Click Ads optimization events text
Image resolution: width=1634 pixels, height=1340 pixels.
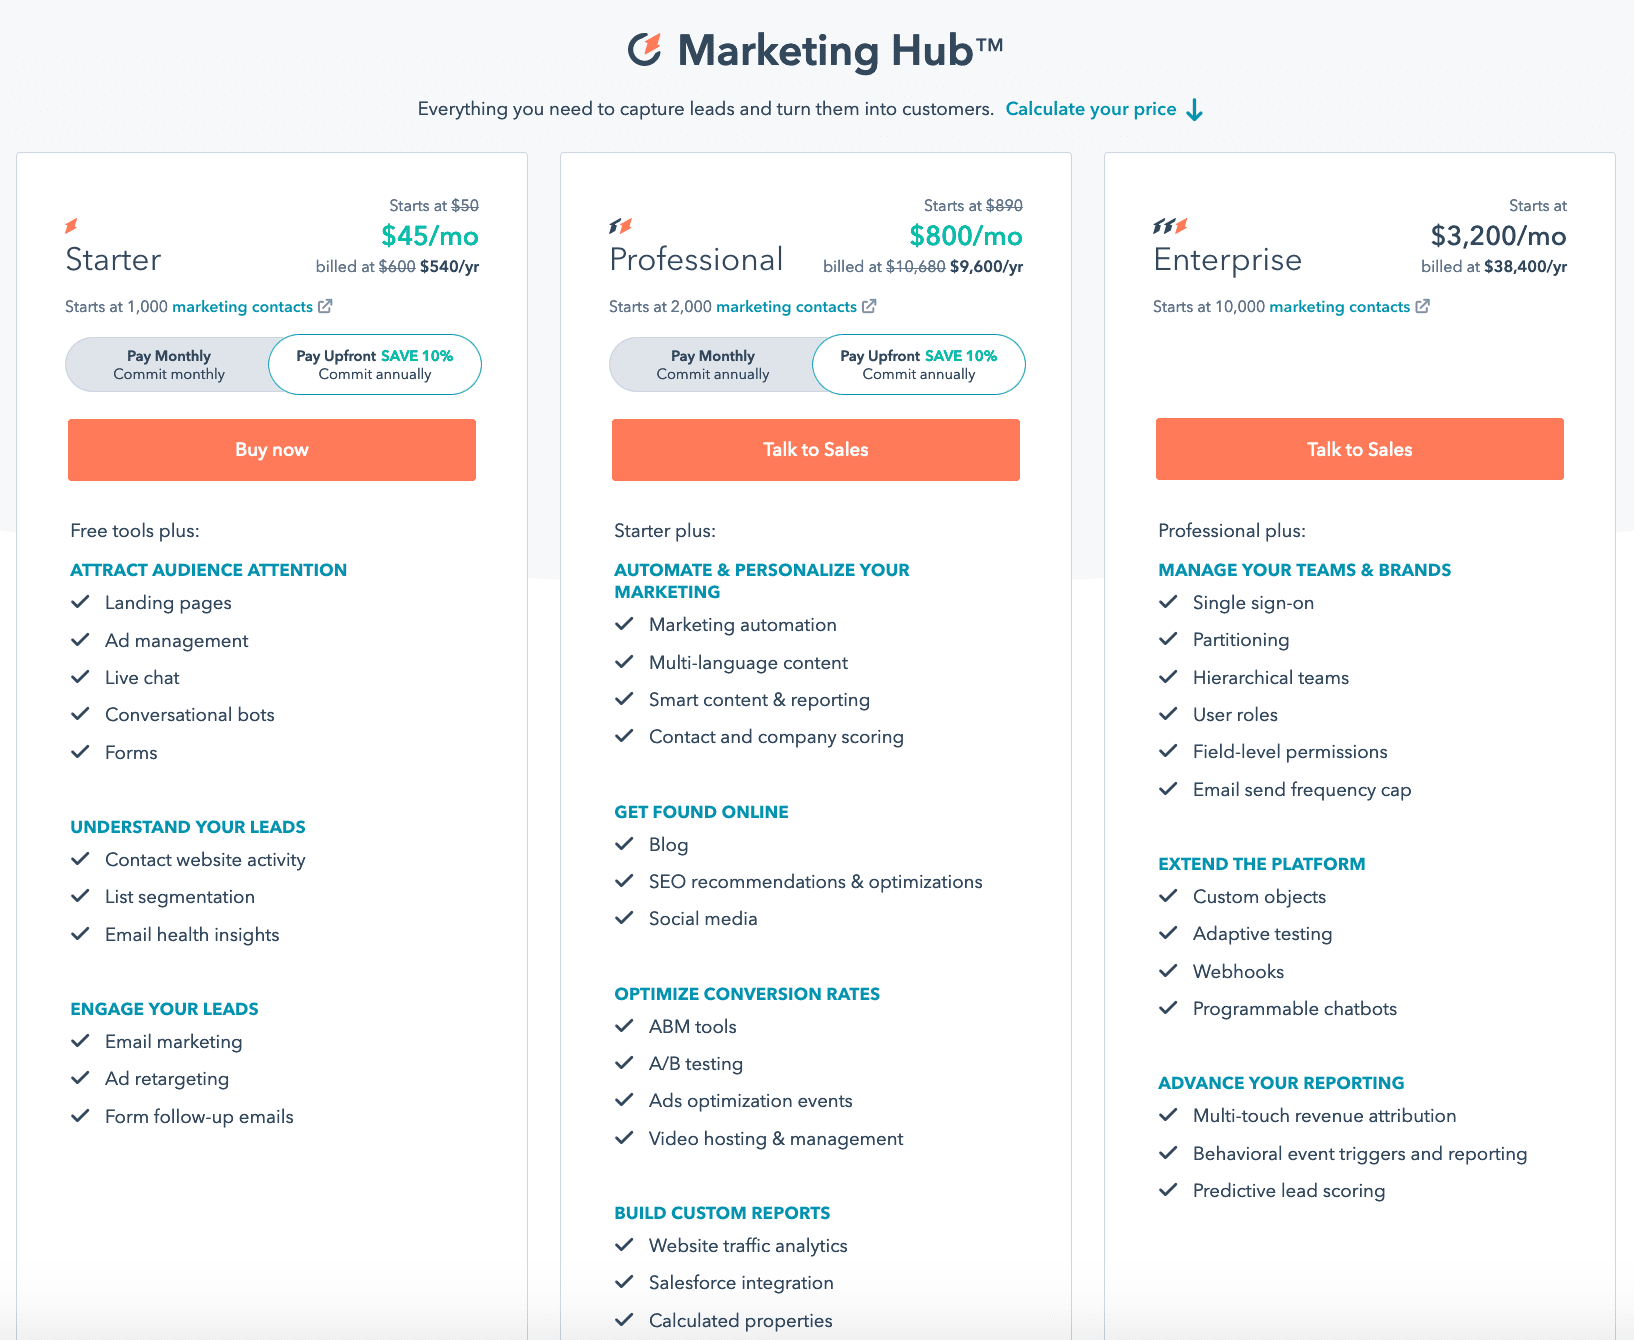751,1101
